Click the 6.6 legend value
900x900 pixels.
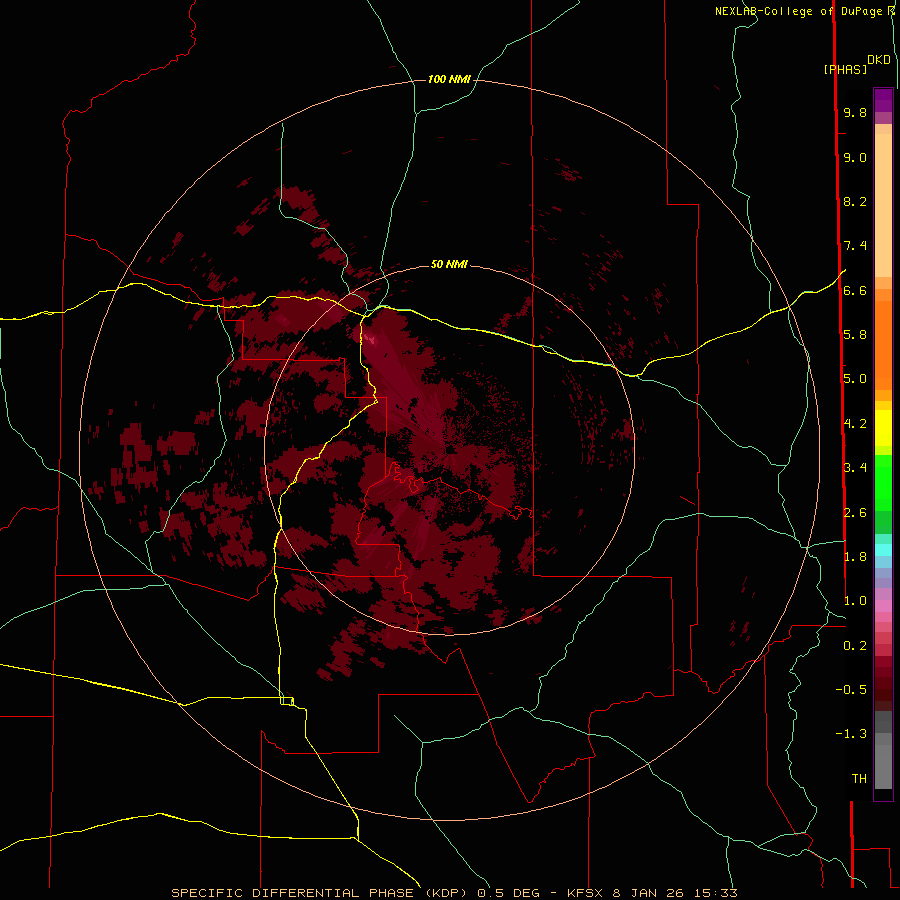click(x=855, y=290)
